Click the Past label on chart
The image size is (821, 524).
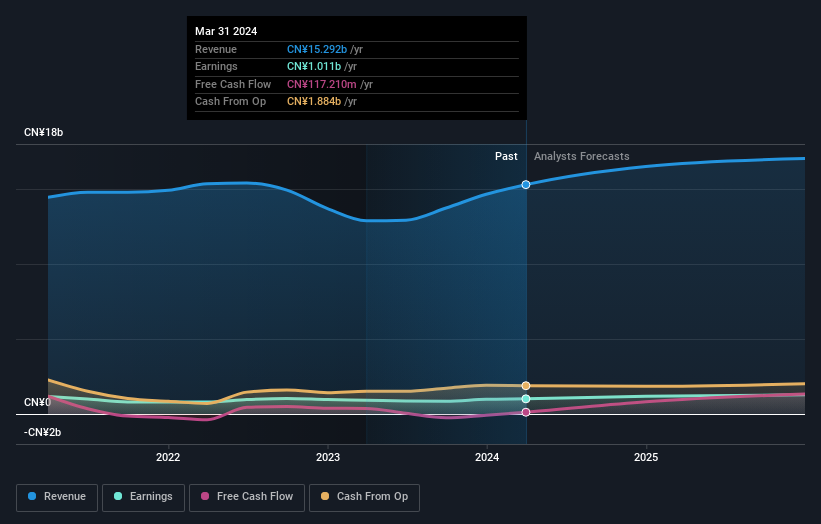(506, 156)
